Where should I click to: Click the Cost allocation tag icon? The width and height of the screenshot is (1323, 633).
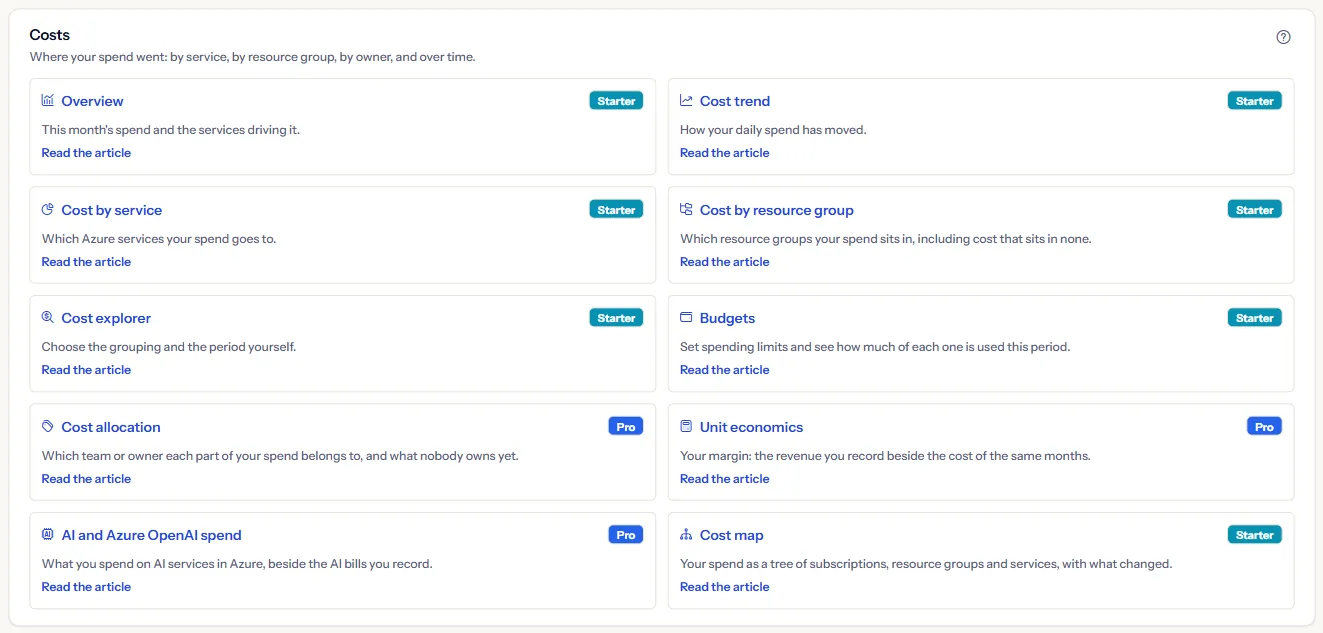point(48,426)
